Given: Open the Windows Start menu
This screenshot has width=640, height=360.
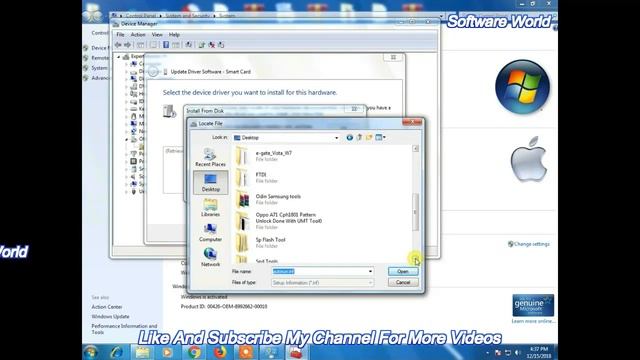Looking at the screenshot, I should (x=91, y=352).
